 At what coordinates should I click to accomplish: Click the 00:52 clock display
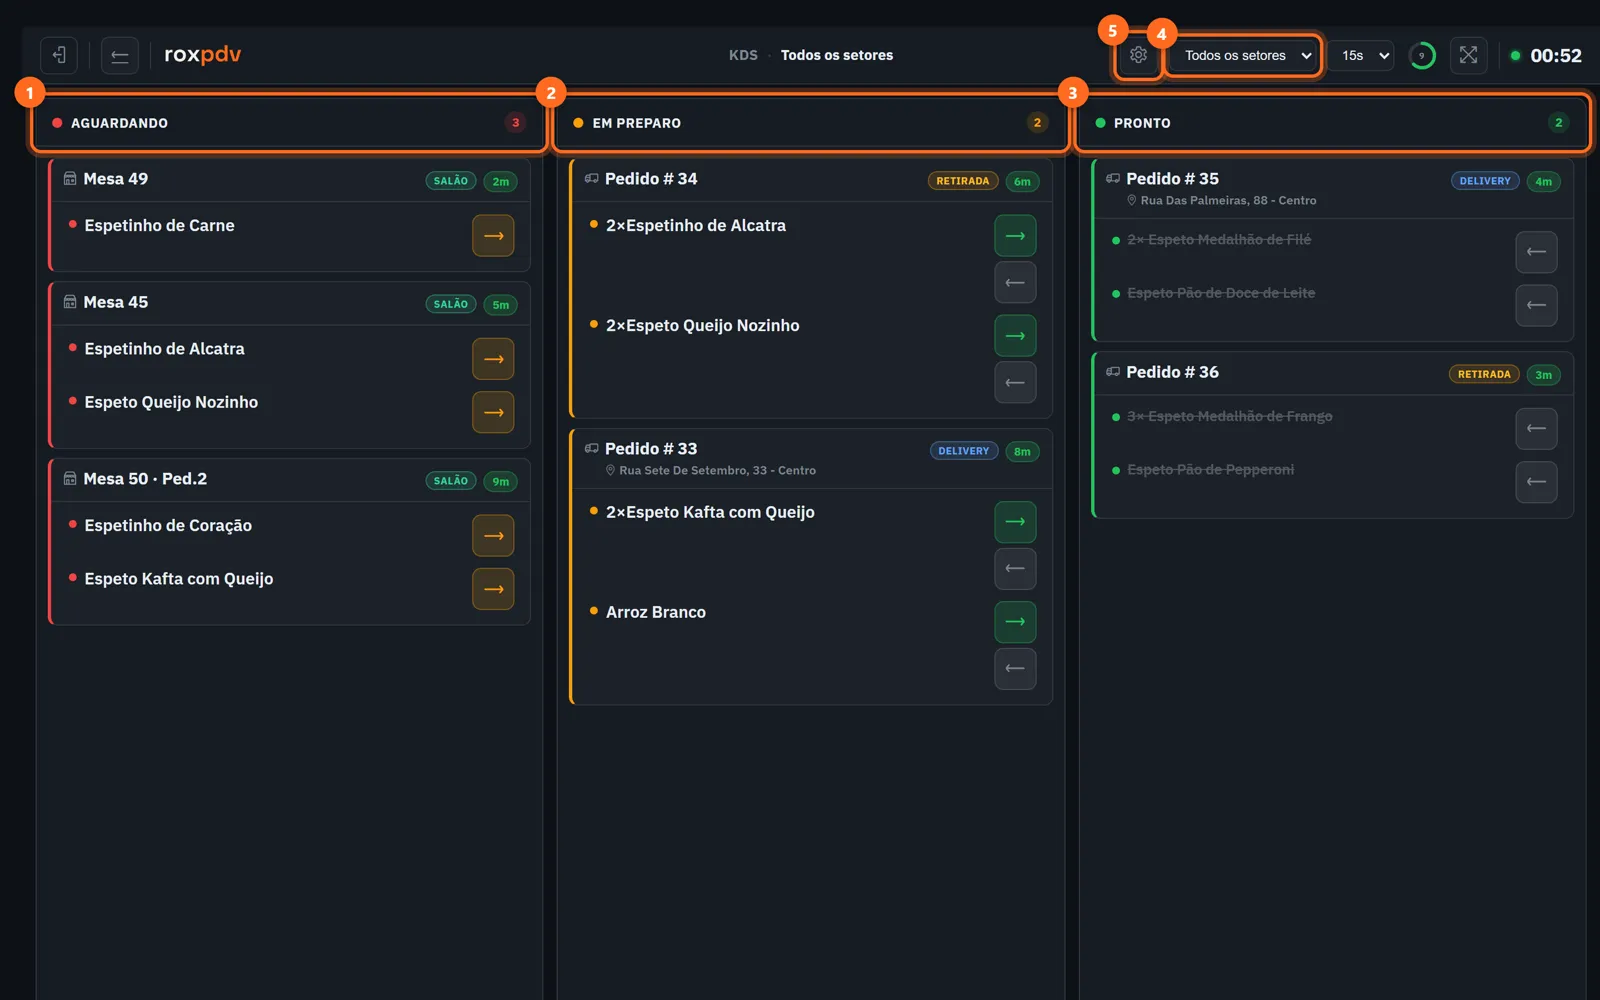point(1556,55)
